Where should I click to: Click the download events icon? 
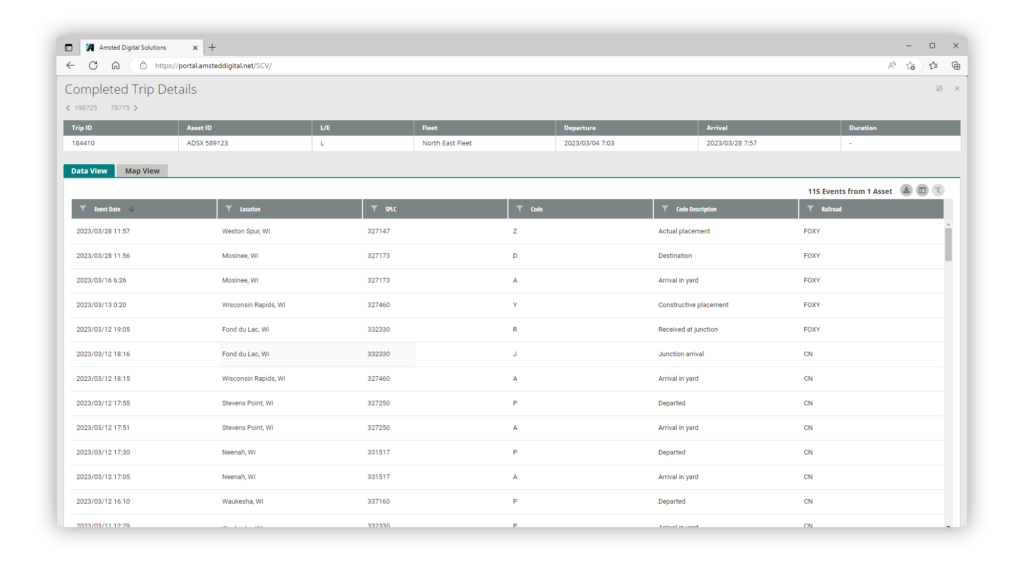pyautogui.click(x=906, y=190)
